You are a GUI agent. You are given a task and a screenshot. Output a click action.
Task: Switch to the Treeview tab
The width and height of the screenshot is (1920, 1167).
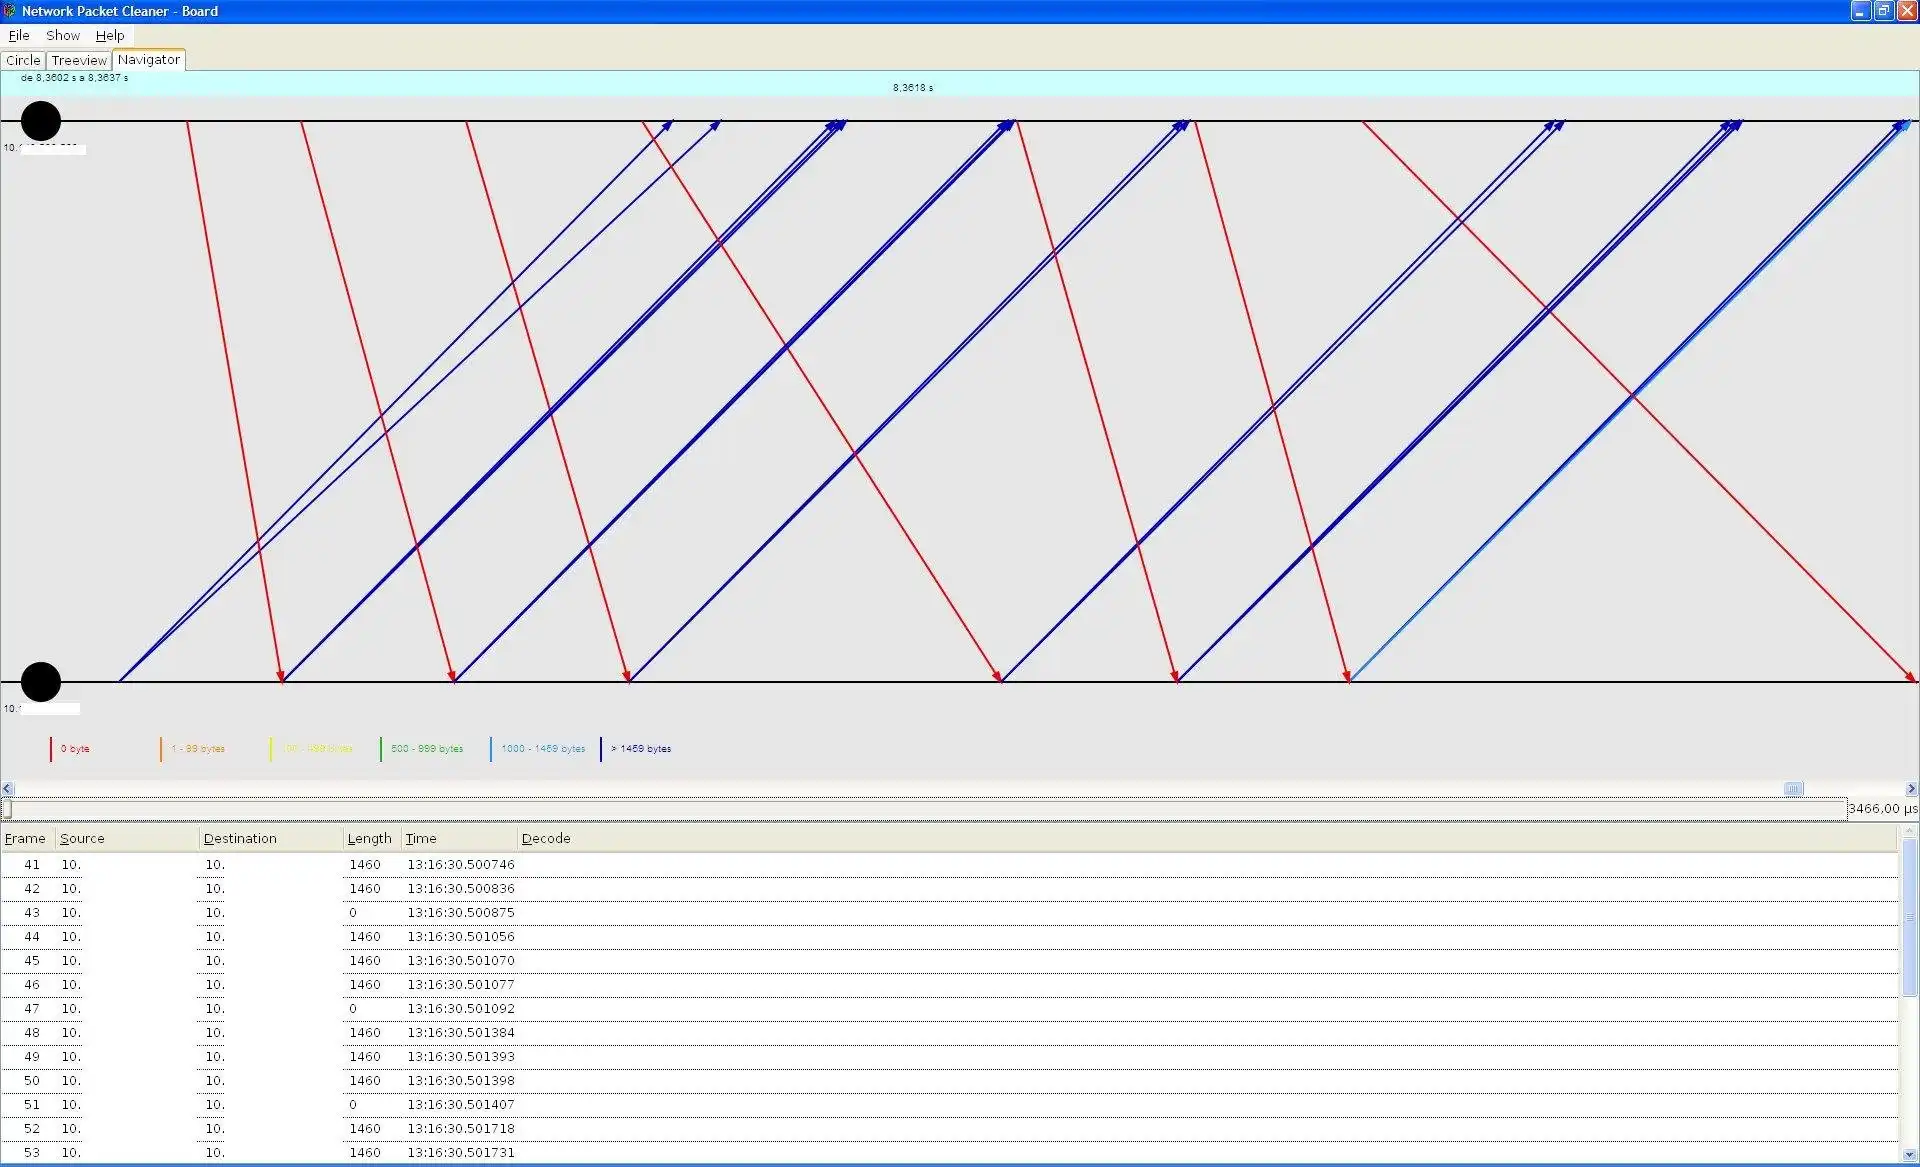tap(79, 60)
